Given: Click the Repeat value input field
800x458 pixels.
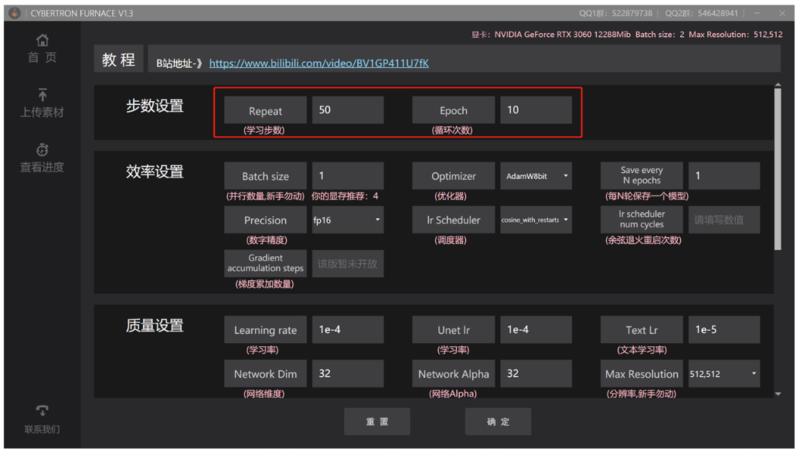Looking at the screenshot, I should point(347,110).
